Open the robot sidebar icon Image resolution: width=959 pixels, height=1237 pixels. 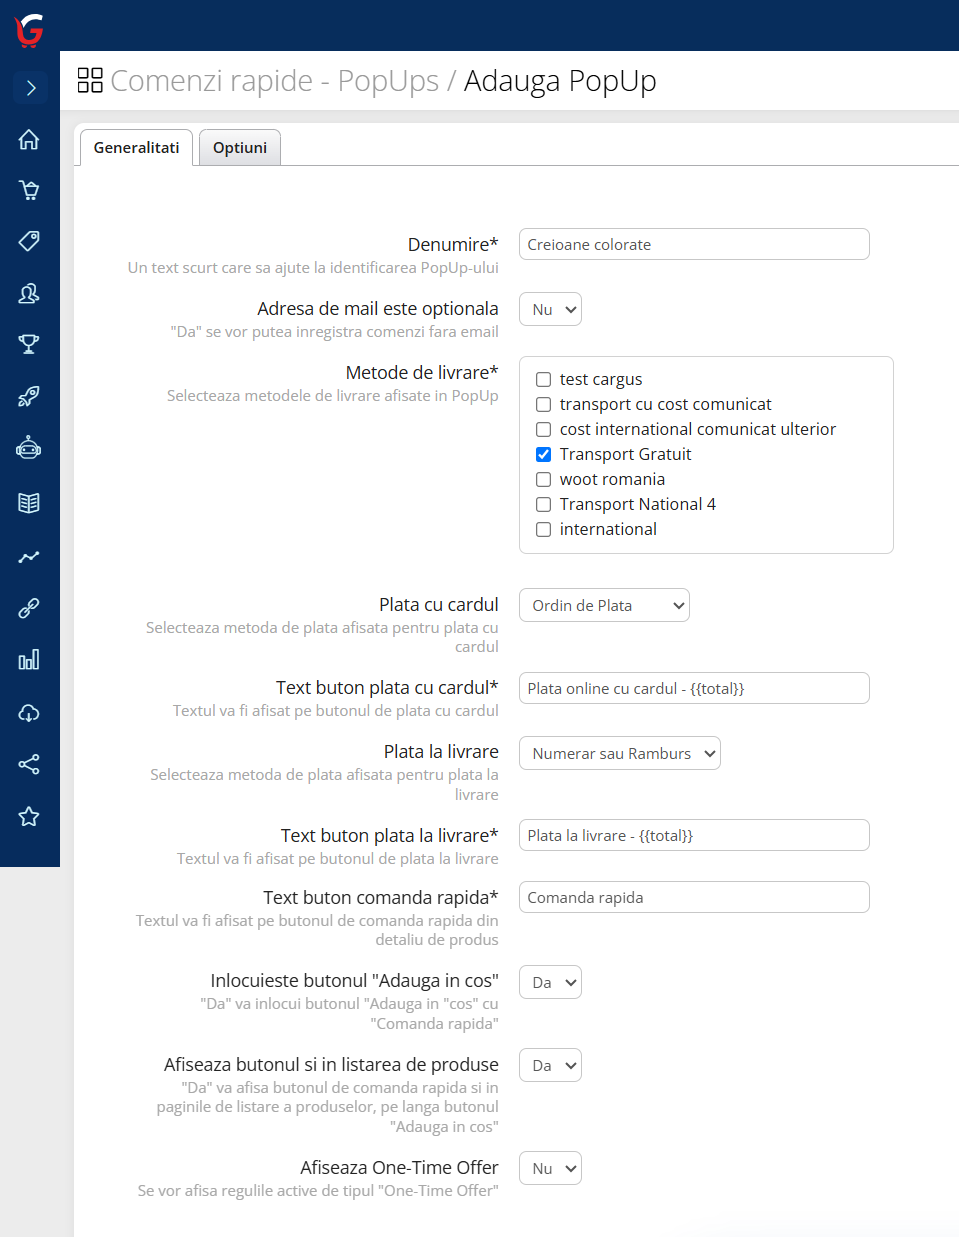pos(29,448)
